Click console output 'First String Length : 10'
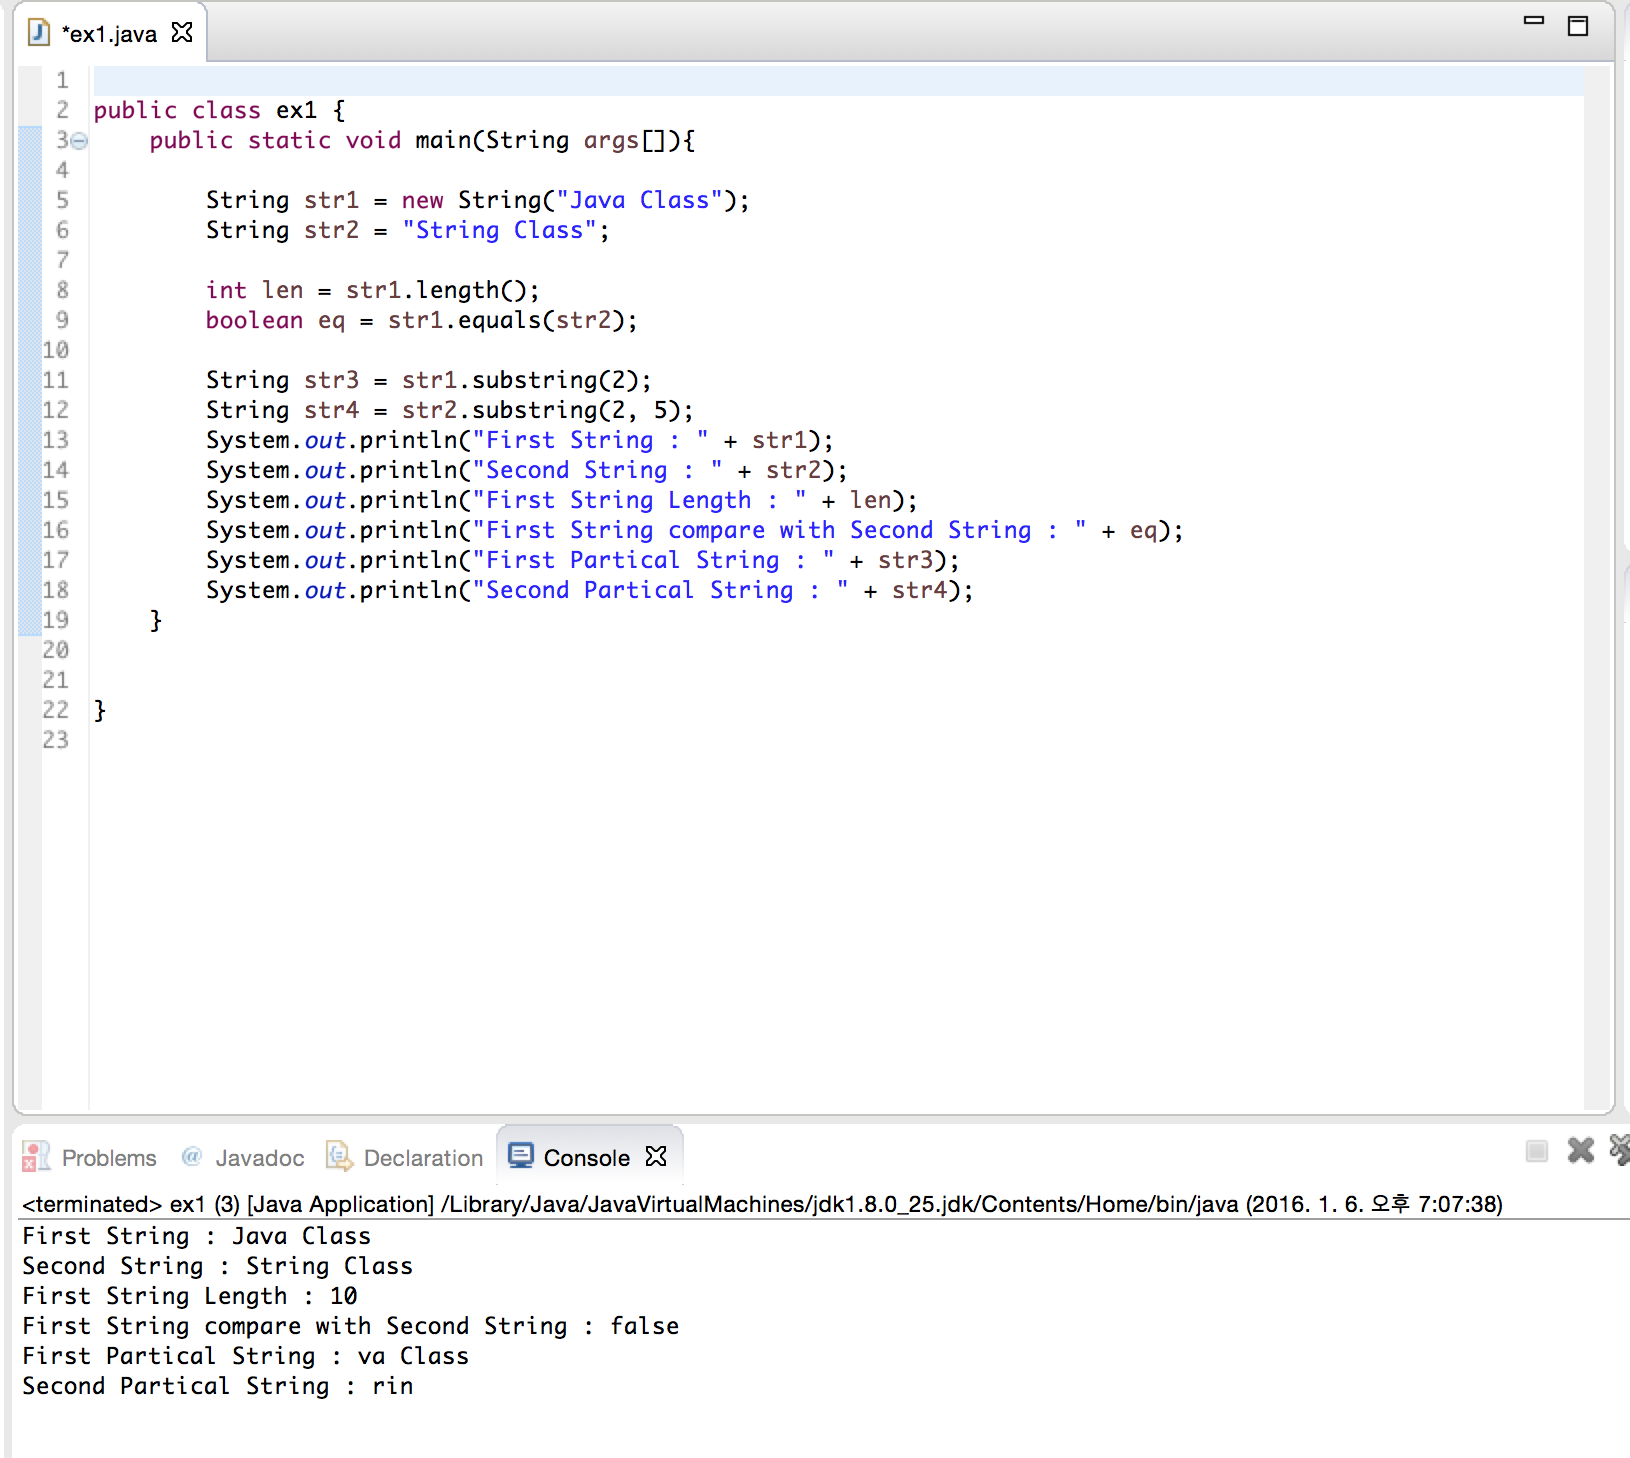Screen dimensions: 1630x1458 [190, 1297]
